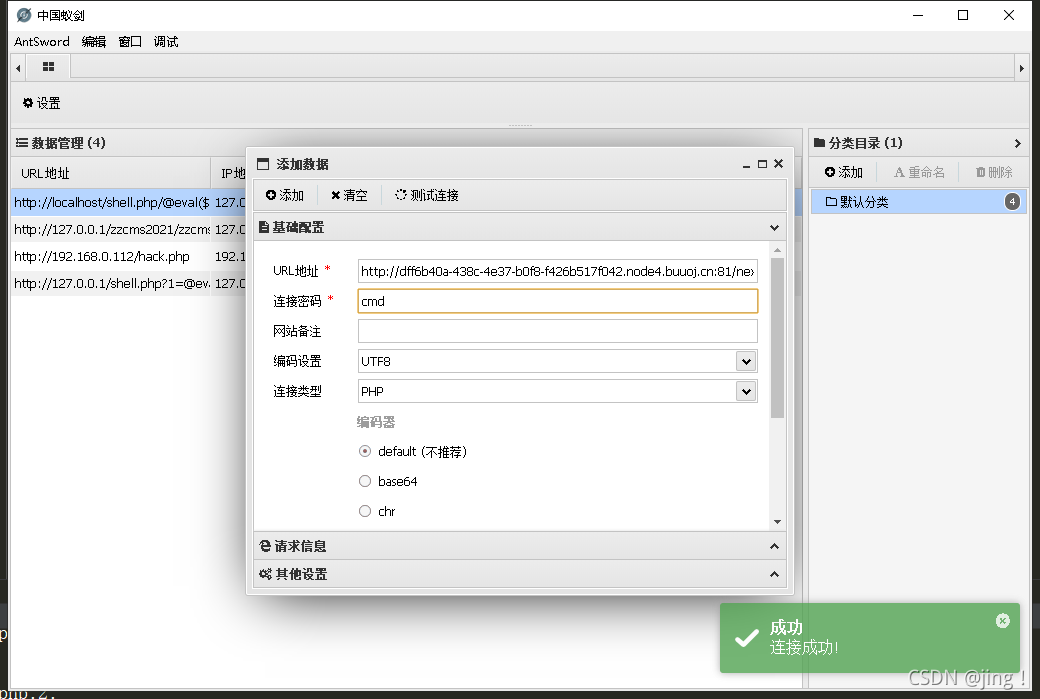Click the dialog scrollbar up arrow

pyautogui.click(x=777, y=251)
